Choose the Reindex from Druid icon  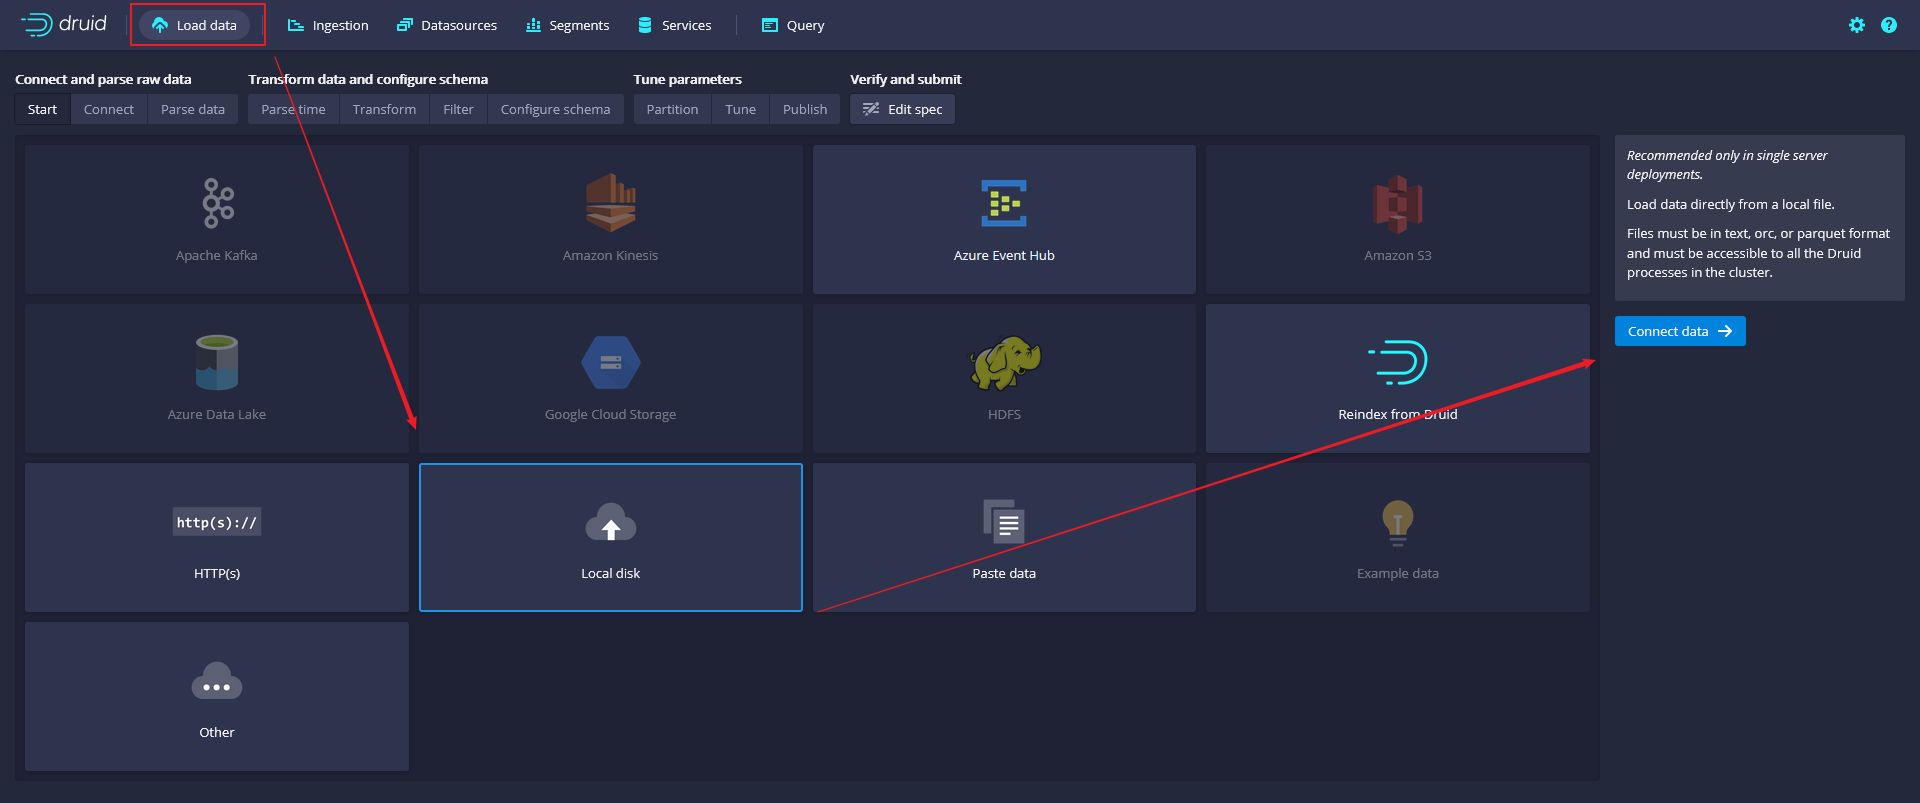[1398, 362]
